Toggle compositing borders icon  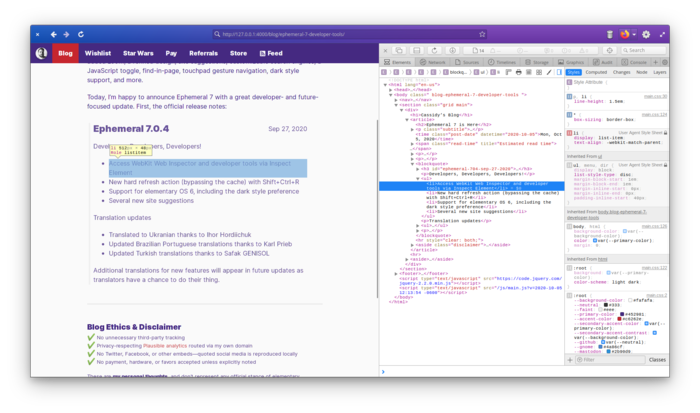(529, 72)
